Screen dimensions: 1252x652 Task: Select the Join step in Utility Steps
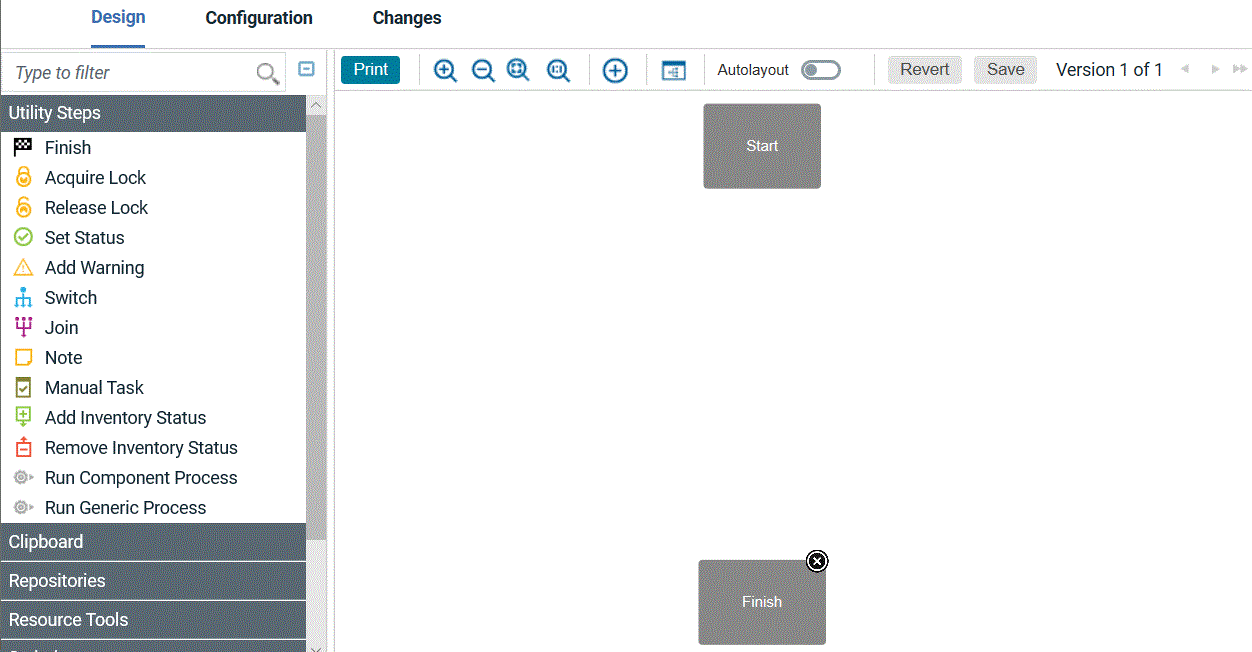click(61, 327)
